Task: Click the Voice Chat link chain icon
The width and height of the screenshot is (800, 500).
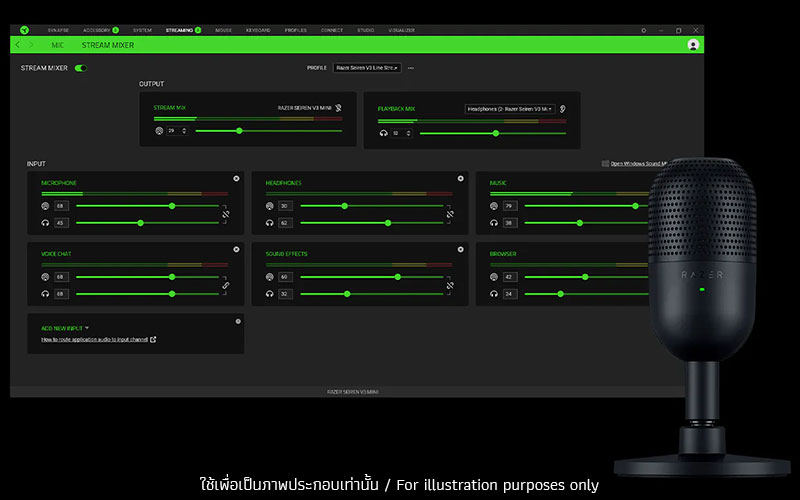Action: click(226, 285)
